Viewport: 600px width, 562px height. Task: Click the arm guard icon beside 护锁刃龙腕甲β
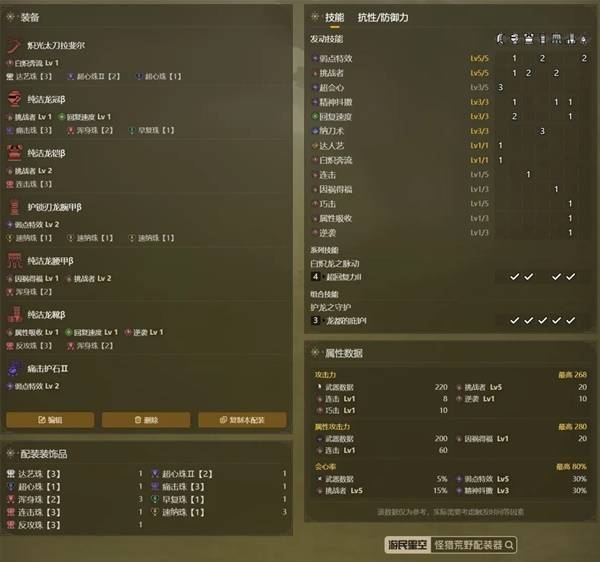(14, 207)
